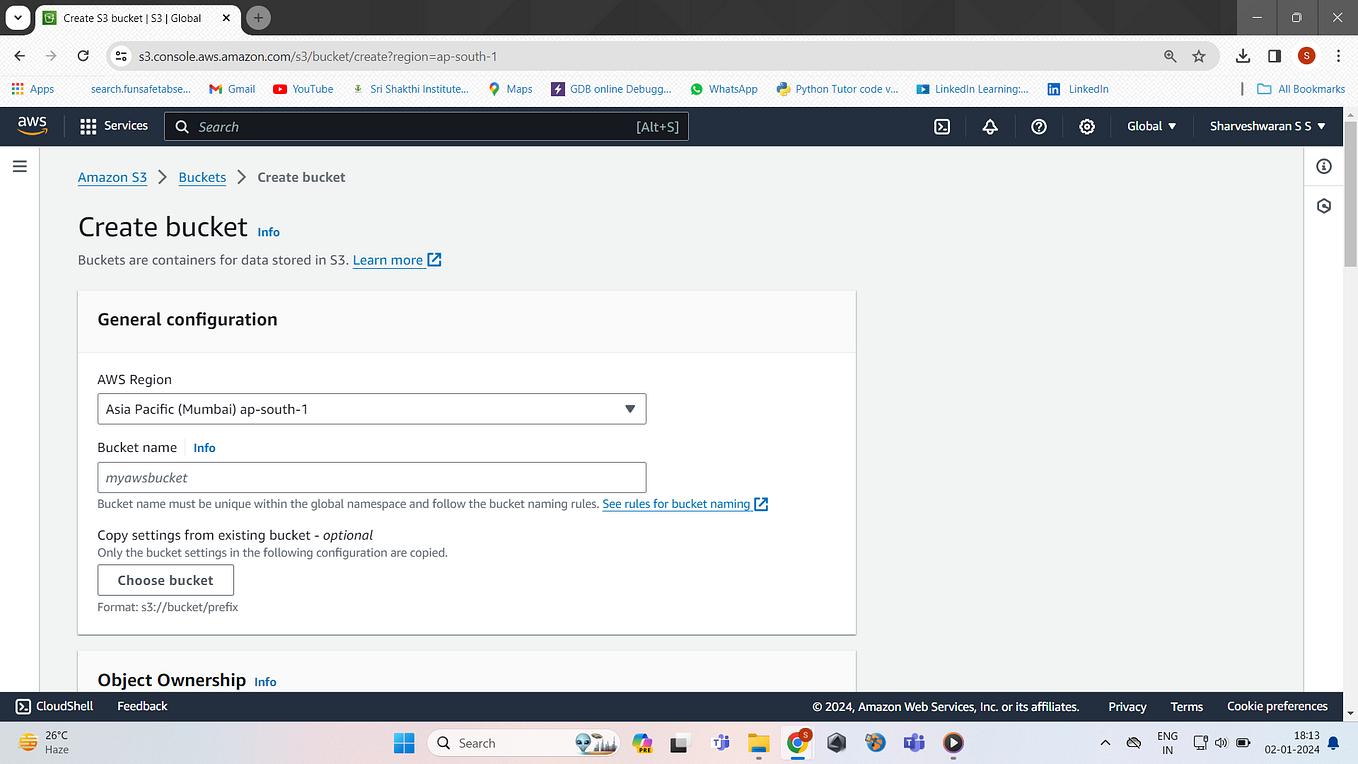Open the Services grid menu

(114, 126)
